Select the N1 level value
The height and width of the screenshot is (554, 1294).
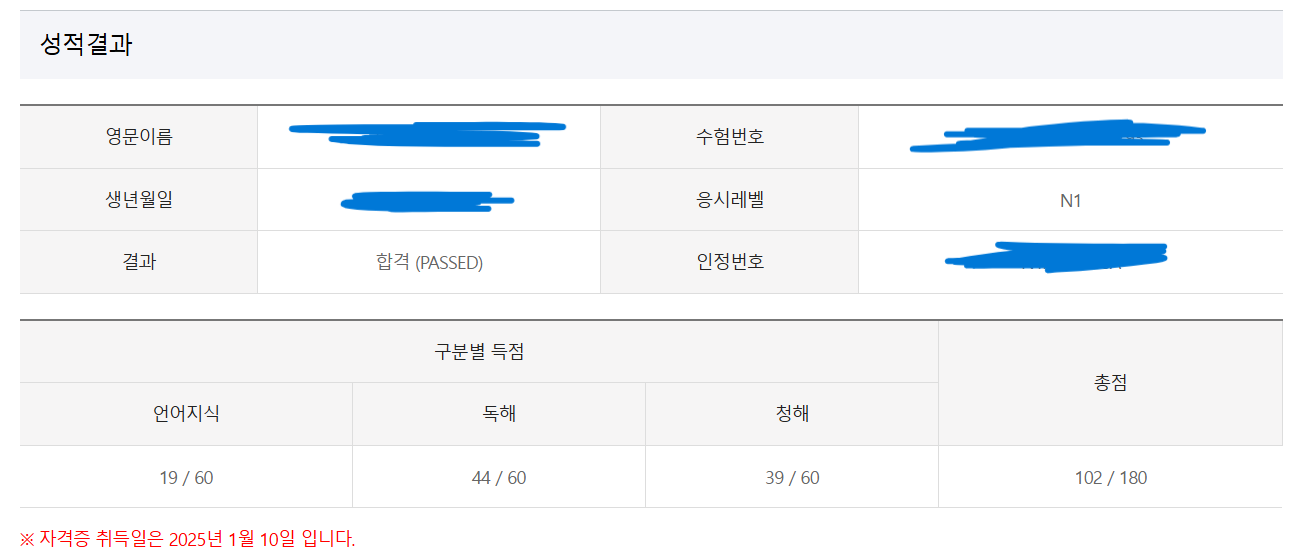[x=1070, y=201]
